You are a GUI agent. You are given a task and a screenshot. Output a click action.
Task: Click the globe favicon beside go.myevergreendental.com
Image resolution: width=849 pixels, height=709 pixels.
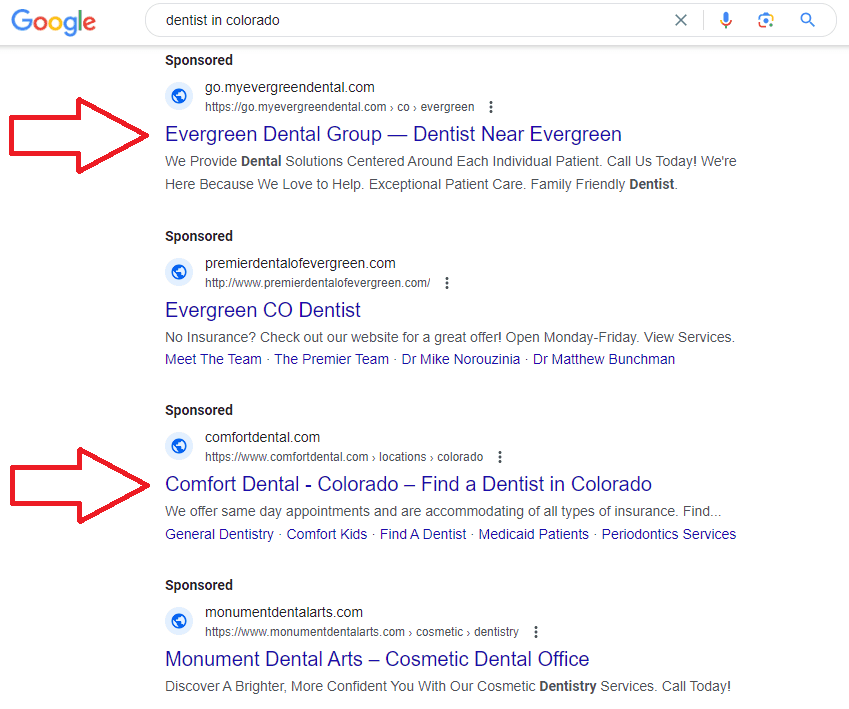tap(179, 96)
